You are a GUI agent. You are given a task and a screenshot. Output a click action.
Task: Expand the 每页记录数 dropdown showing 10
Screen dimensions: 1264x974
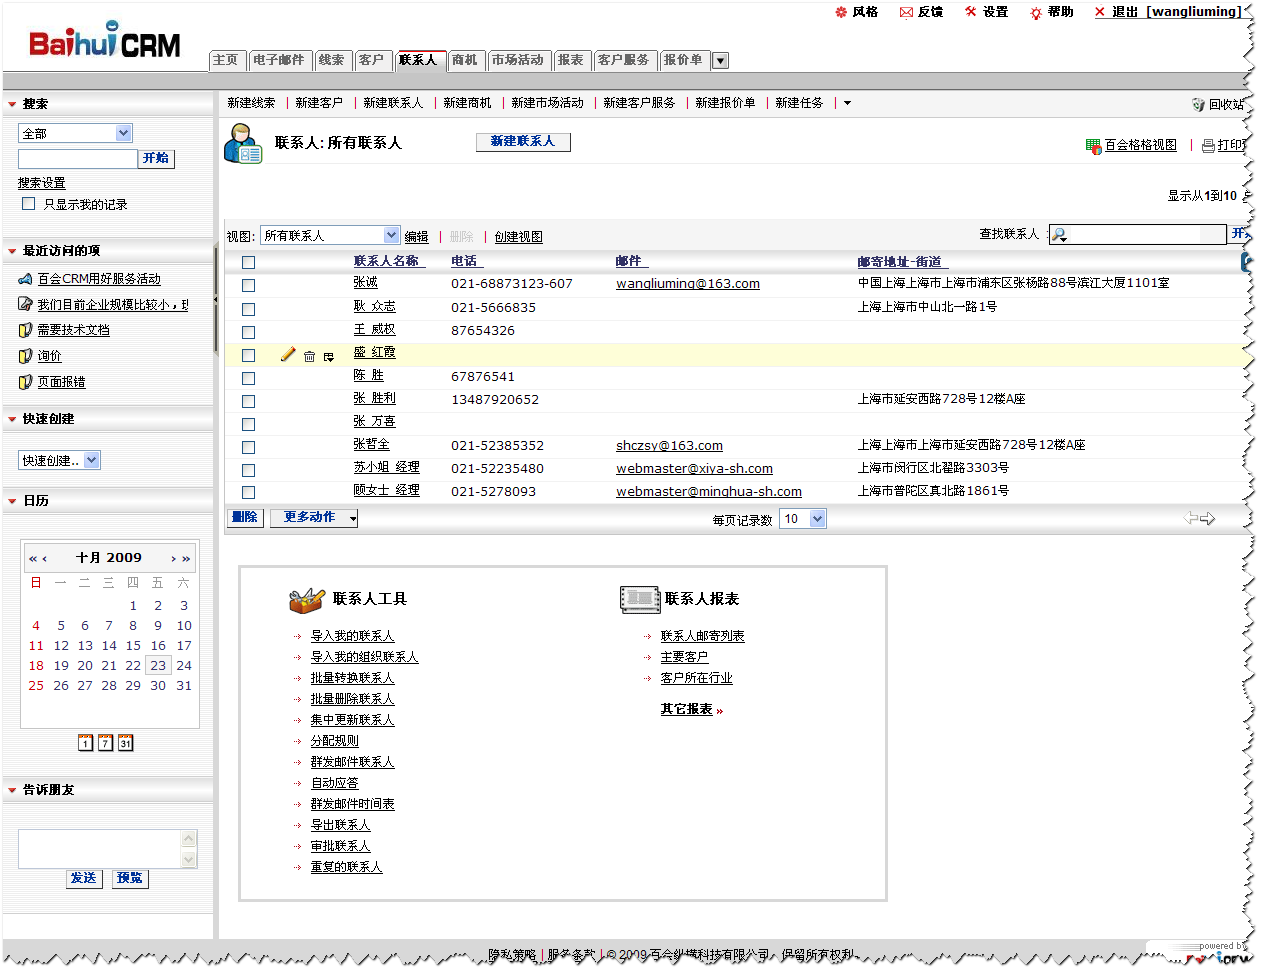click(x=803, y=519)
